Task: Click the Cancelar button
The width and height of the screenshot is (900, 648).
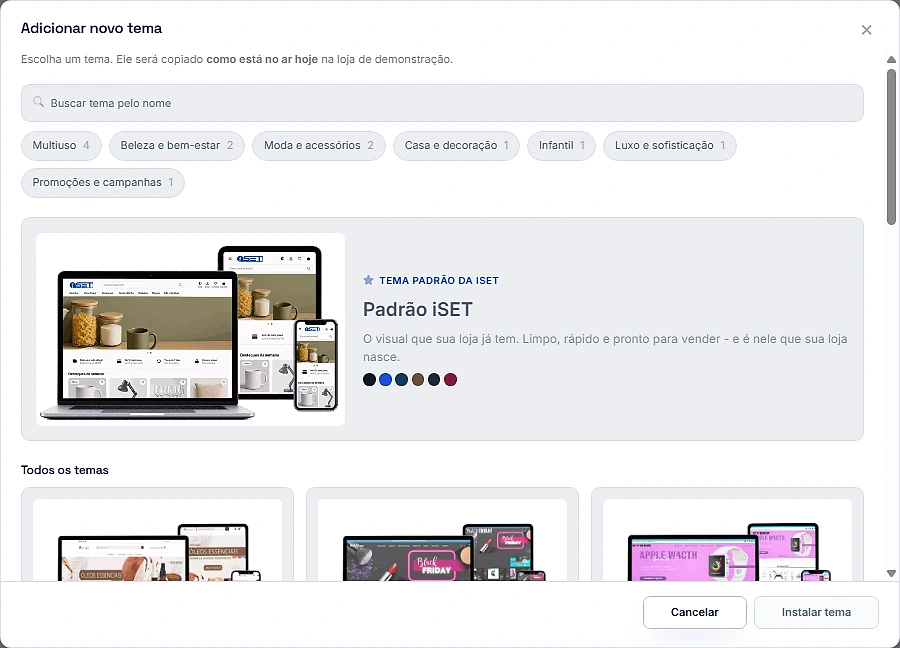Action: click(x=695, y=612)
